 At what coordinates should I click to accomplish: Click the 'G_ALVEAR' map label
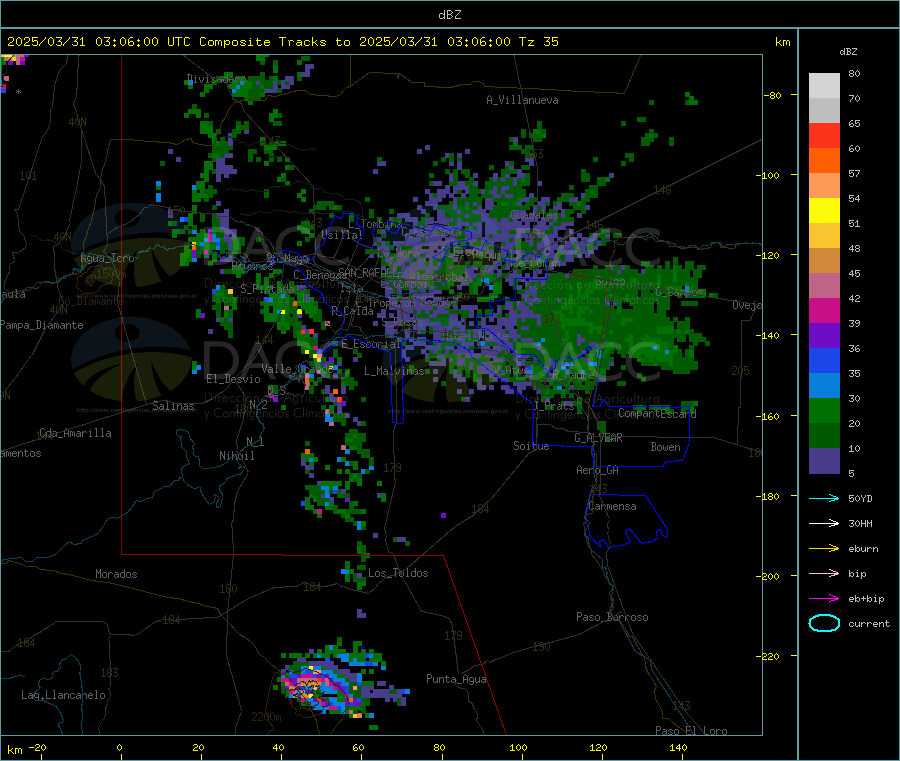coord(598,438)
